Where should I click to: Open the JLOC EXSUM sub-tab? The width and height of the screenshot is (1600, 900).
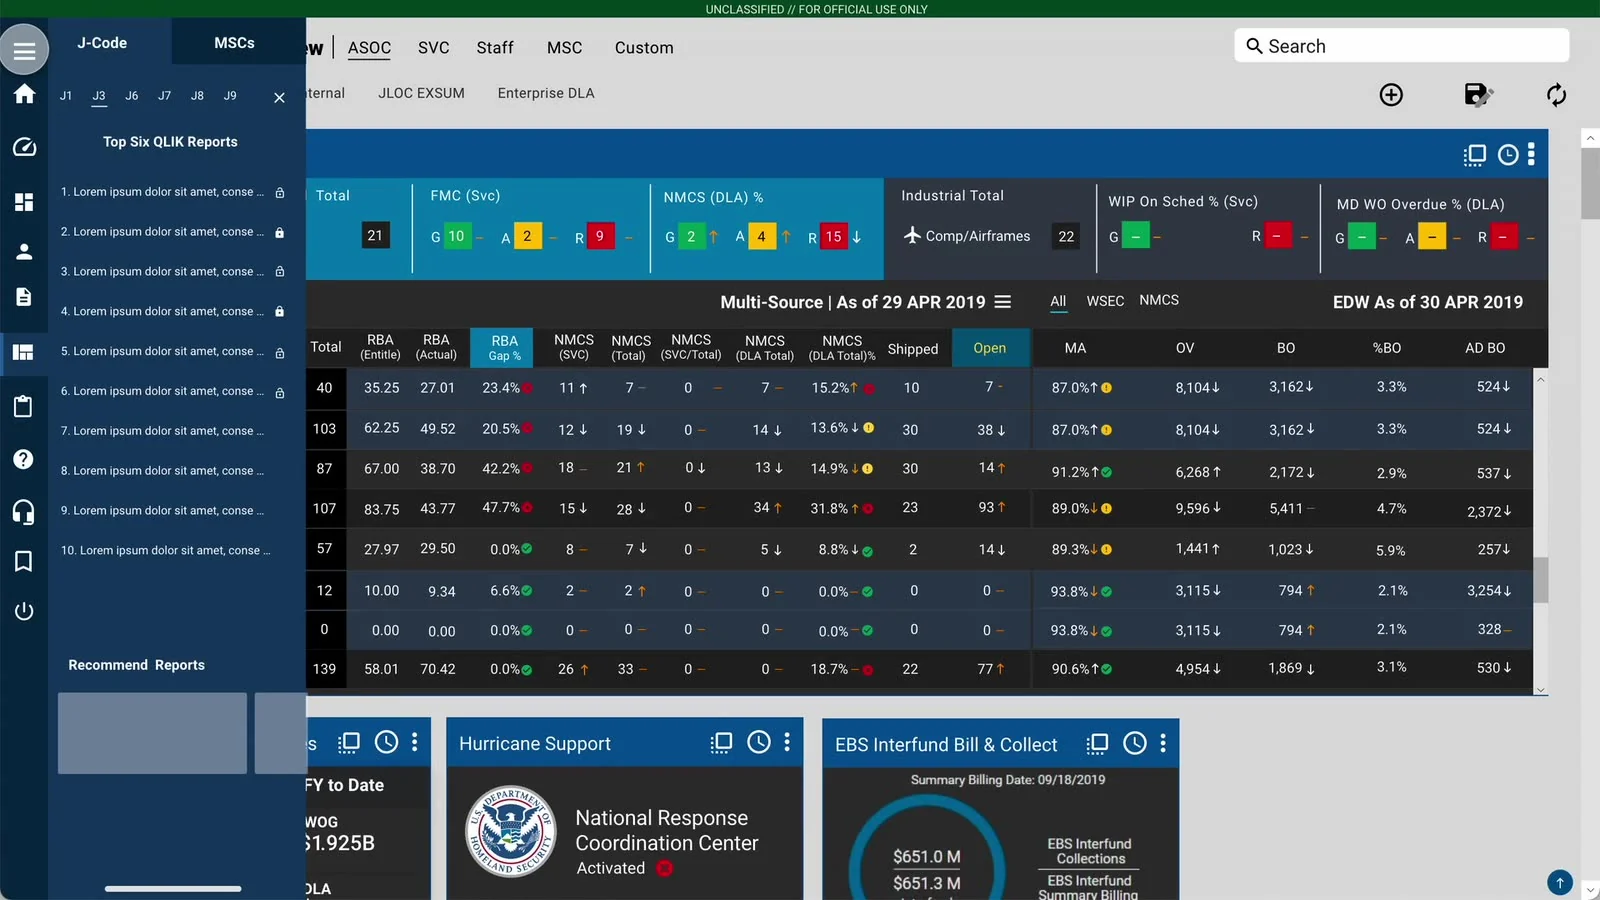[x=421, y=93]
